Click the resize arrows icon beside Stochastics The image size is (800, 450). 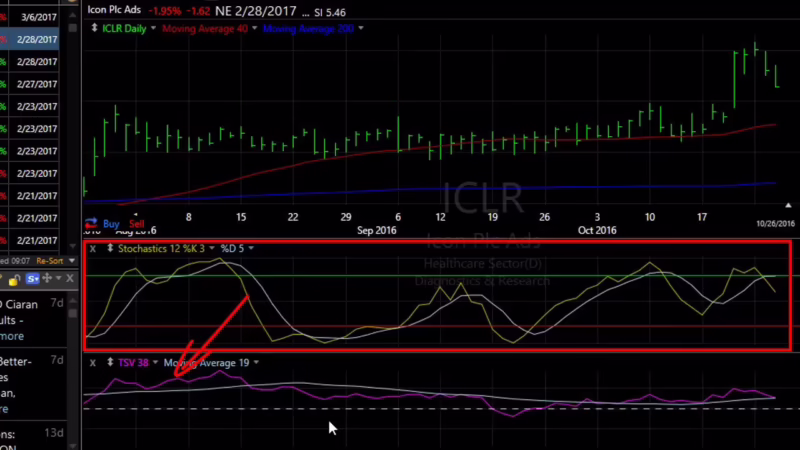(110, 247)
